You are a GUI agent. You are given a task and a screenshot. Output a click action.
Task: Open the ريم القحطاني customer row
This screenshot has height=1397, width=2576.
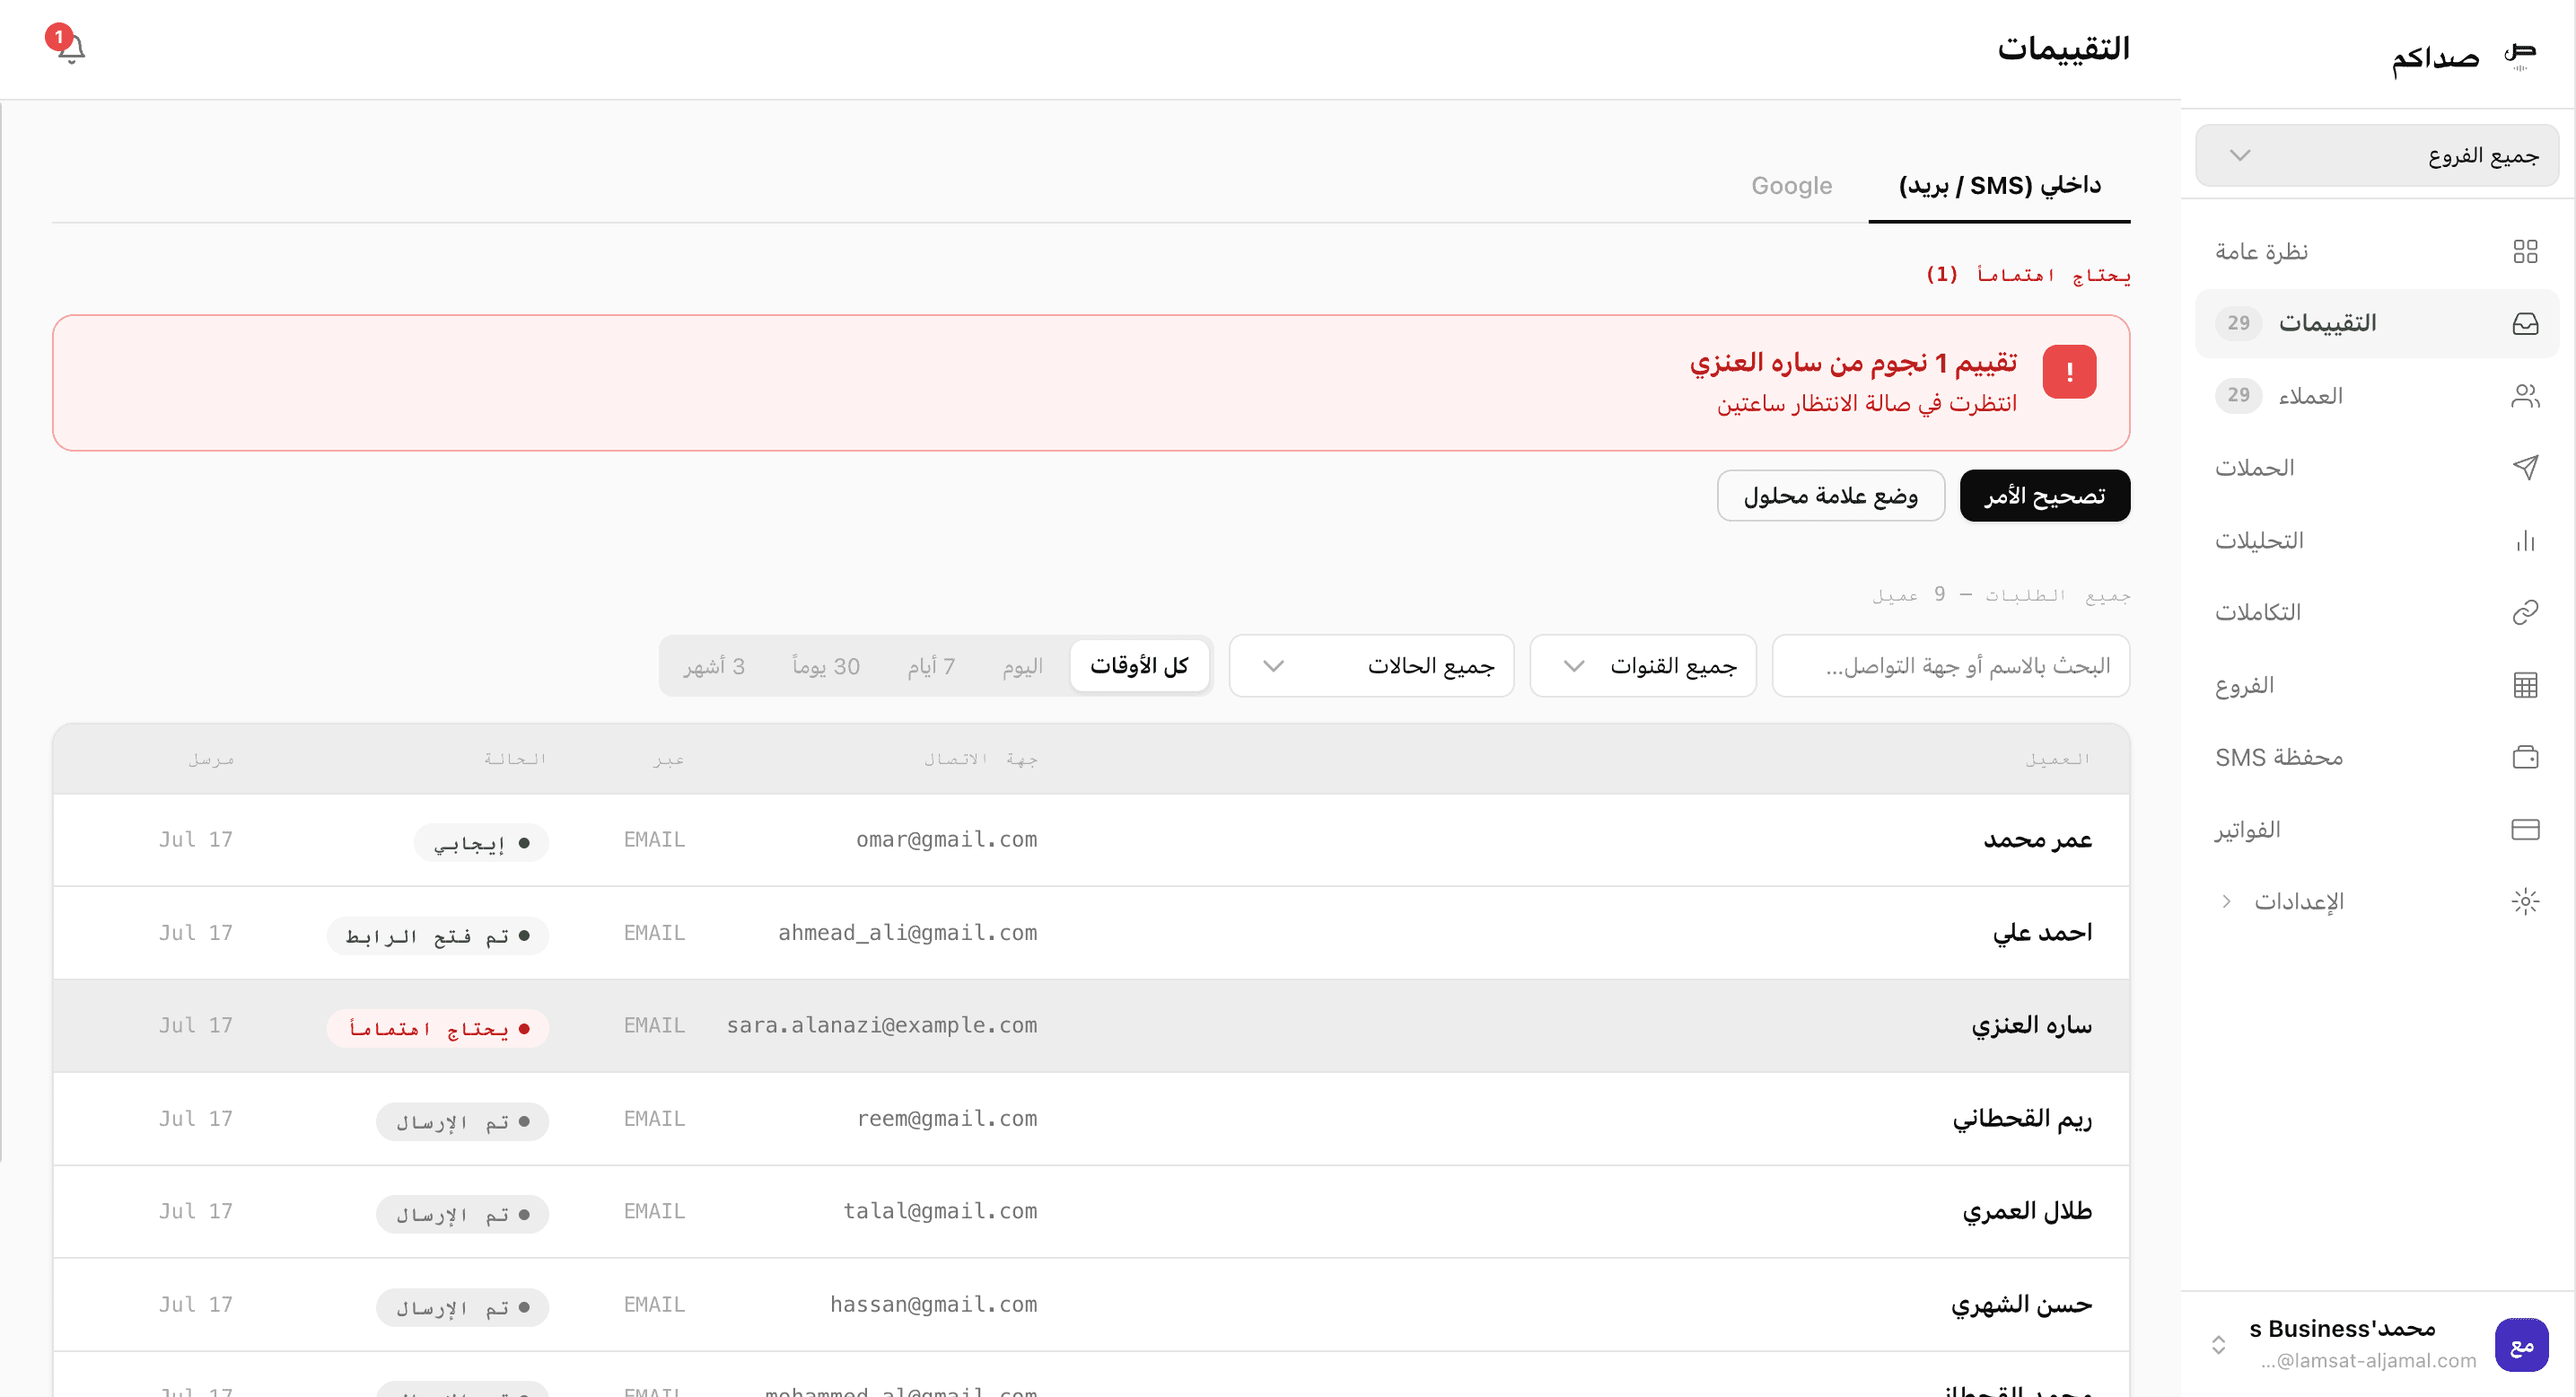(x=1091, y=1119)
